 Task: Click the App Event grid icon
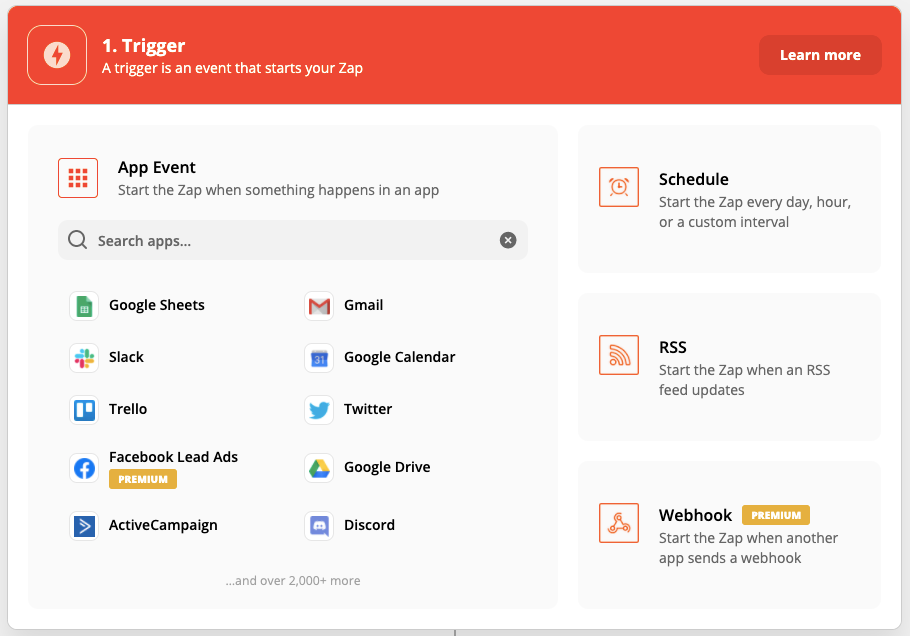[78, 178]
